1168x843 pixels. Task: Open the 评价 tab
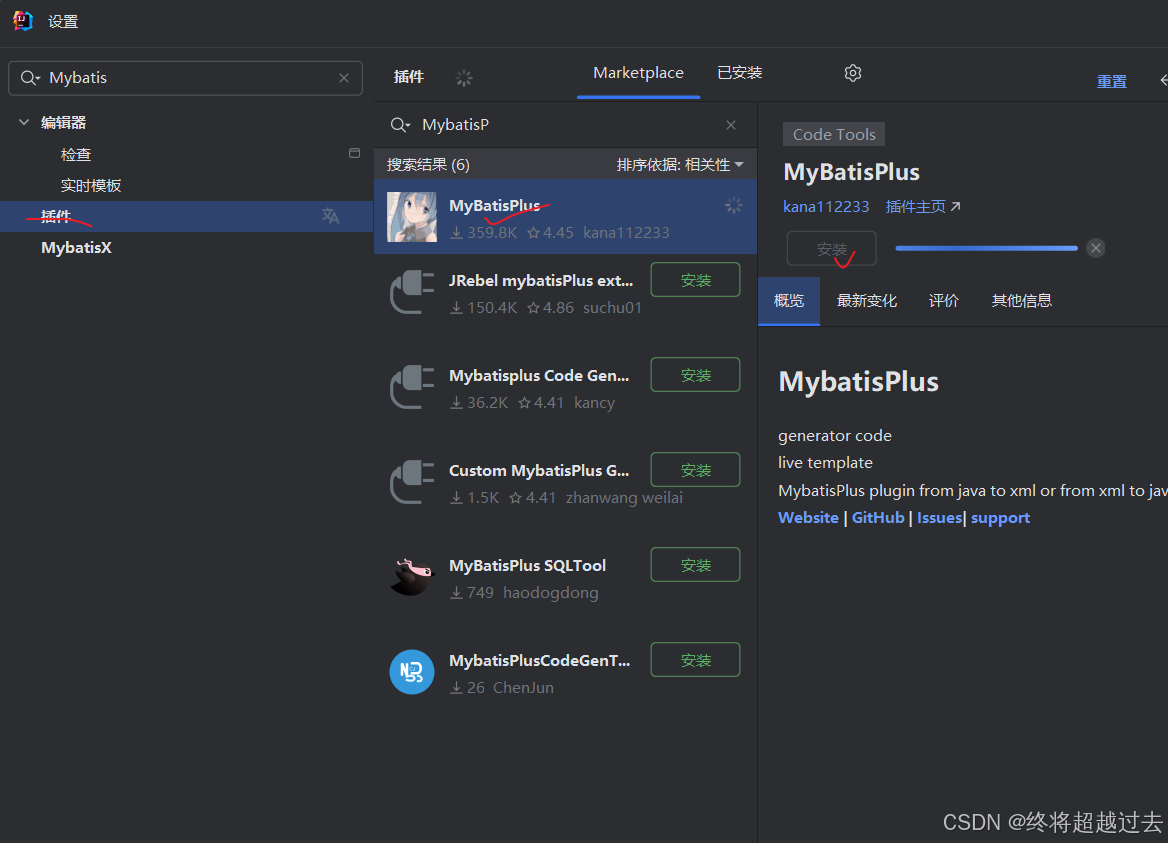[x=944, y=301]
